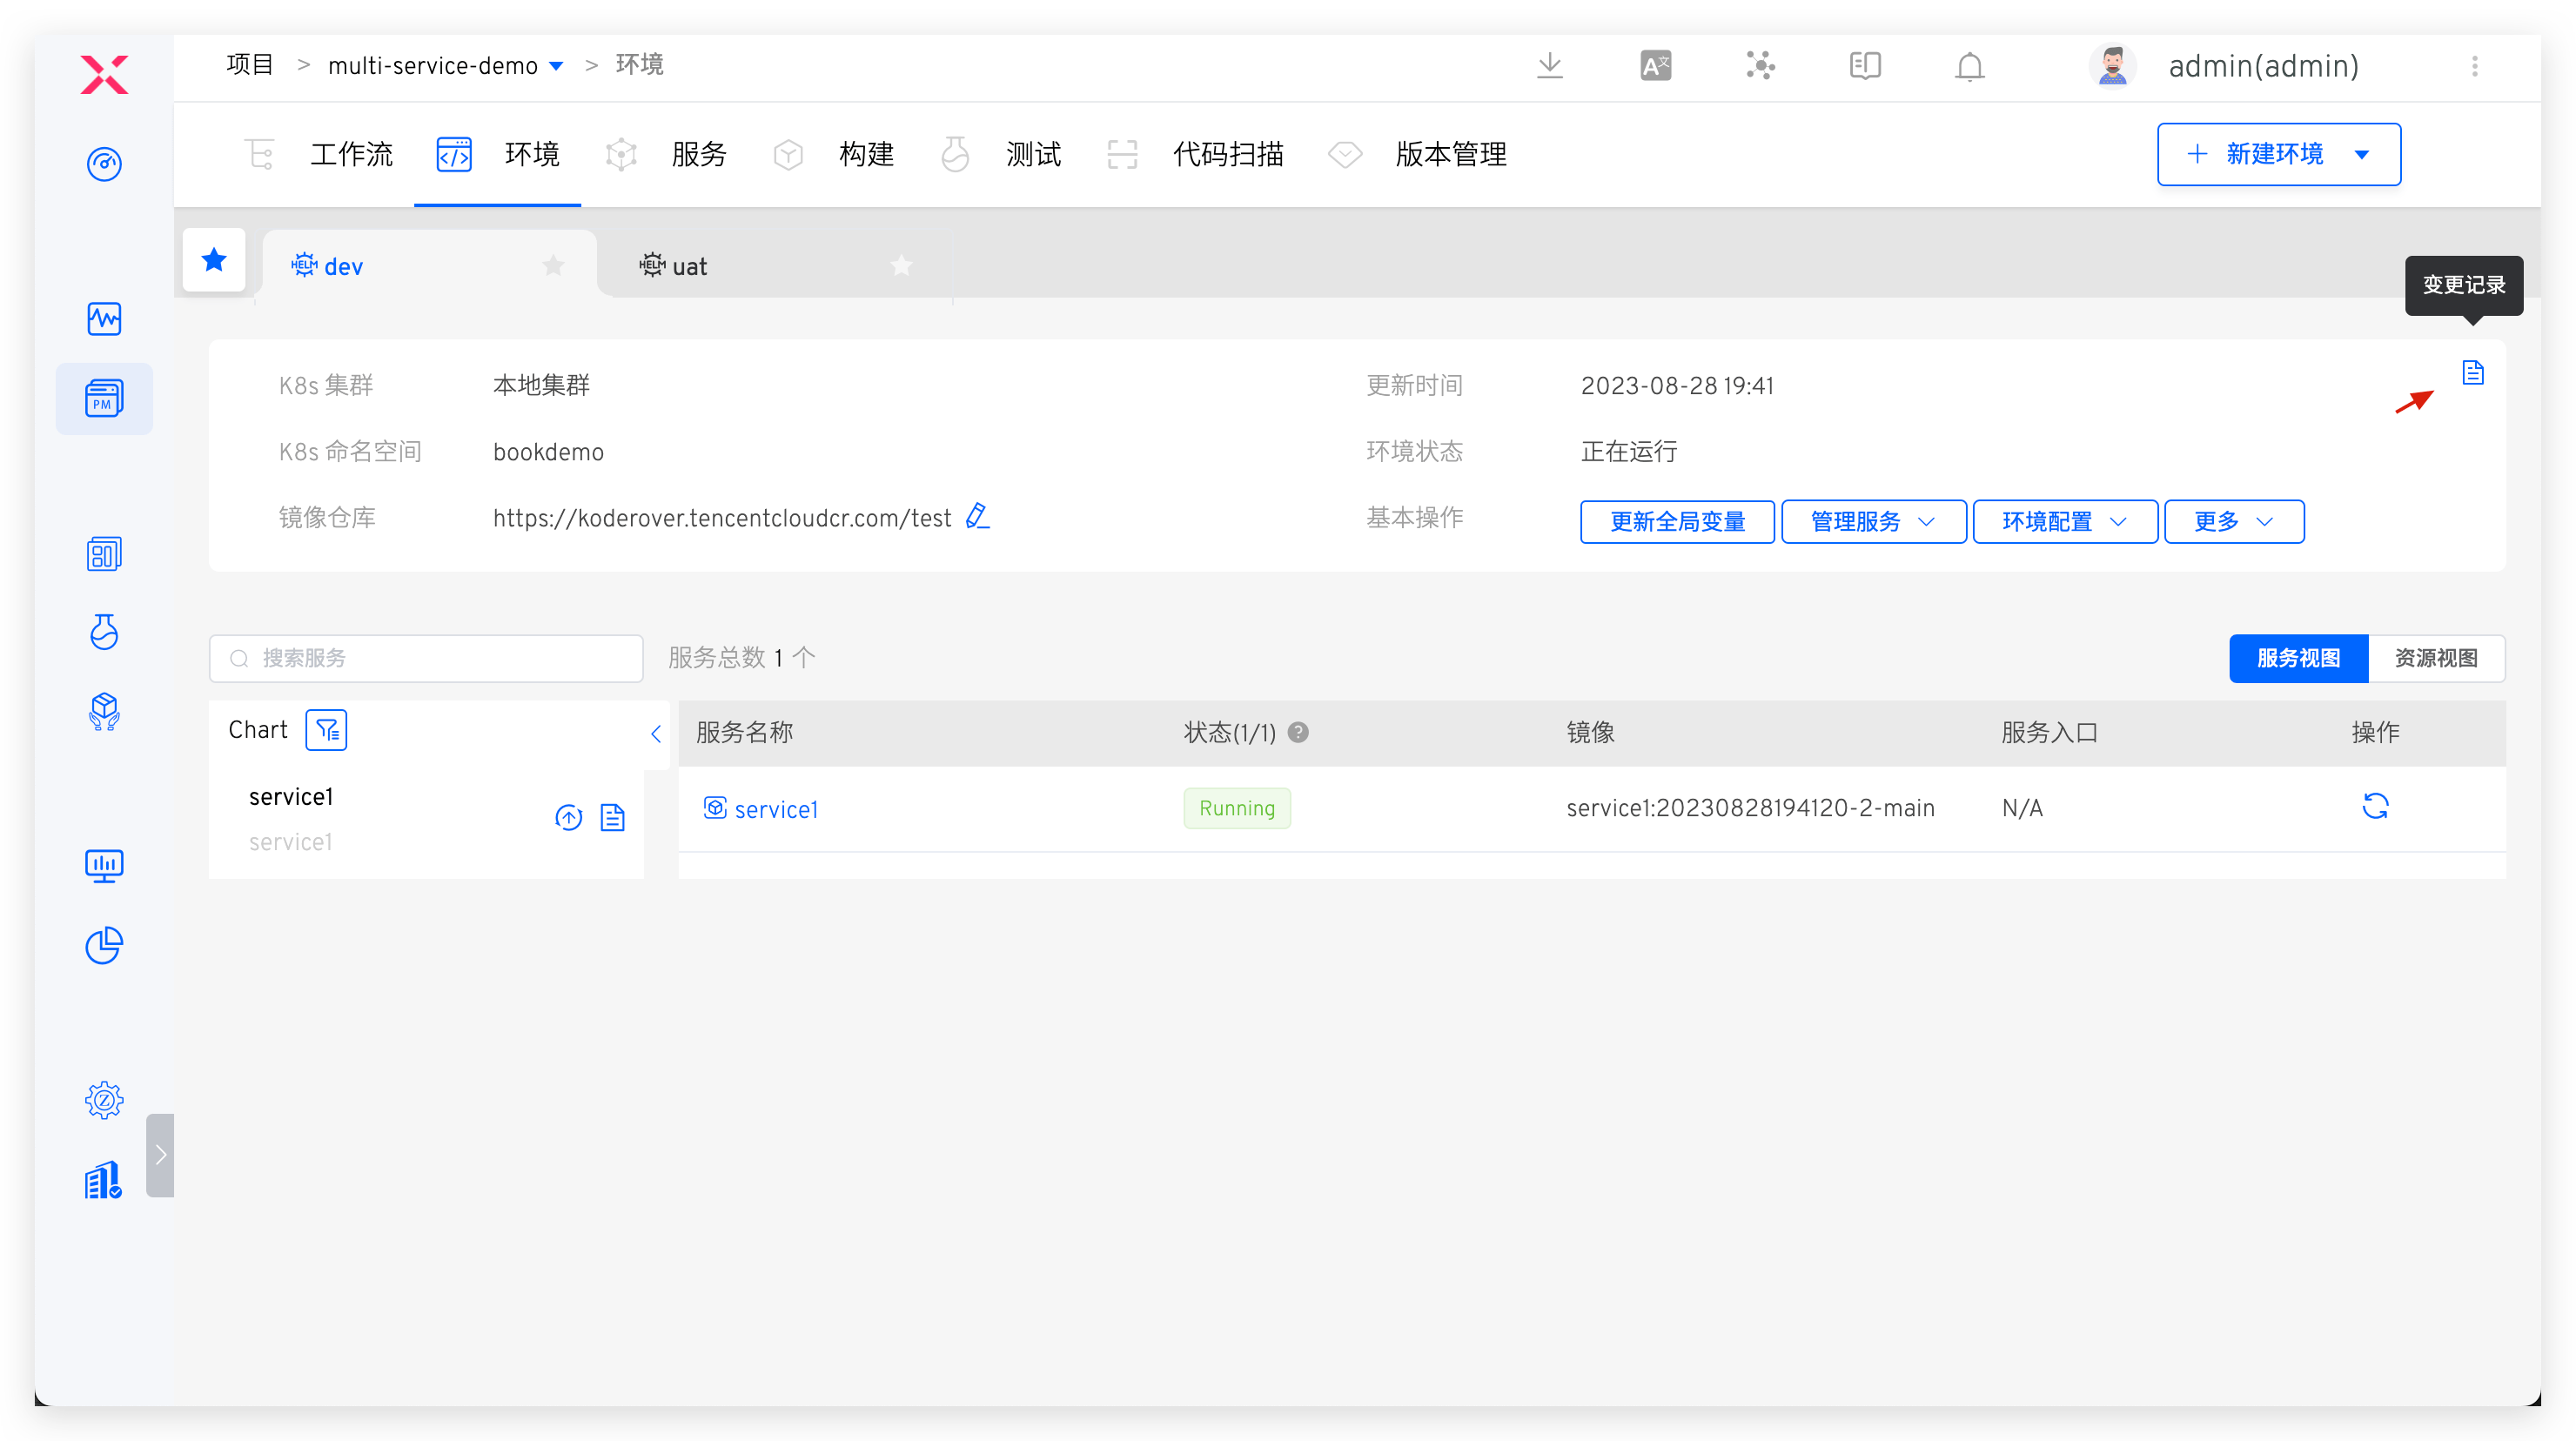
Task: Expand the 更多 dropdown
Action: (x=2233, y=521)
